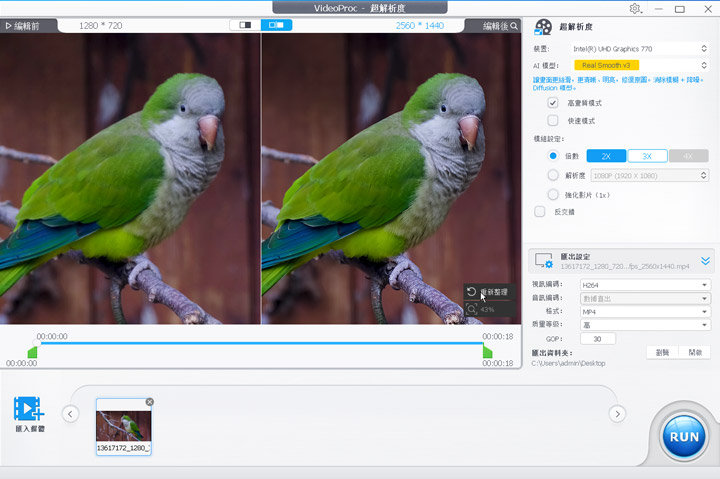Switch to single-pane preview layout
720x479 pixels.
tap(245, 25)
